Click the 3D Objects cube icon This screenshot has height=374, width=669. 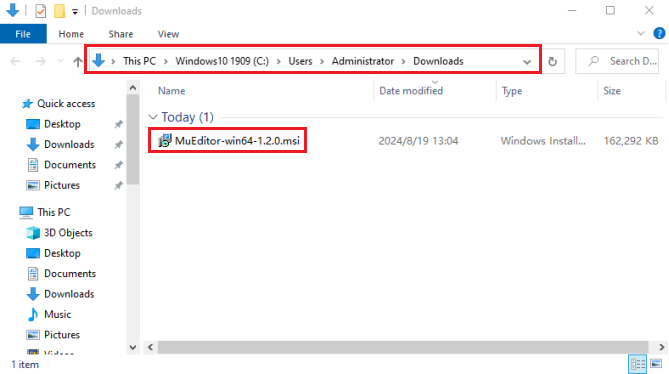coord(33,233)
